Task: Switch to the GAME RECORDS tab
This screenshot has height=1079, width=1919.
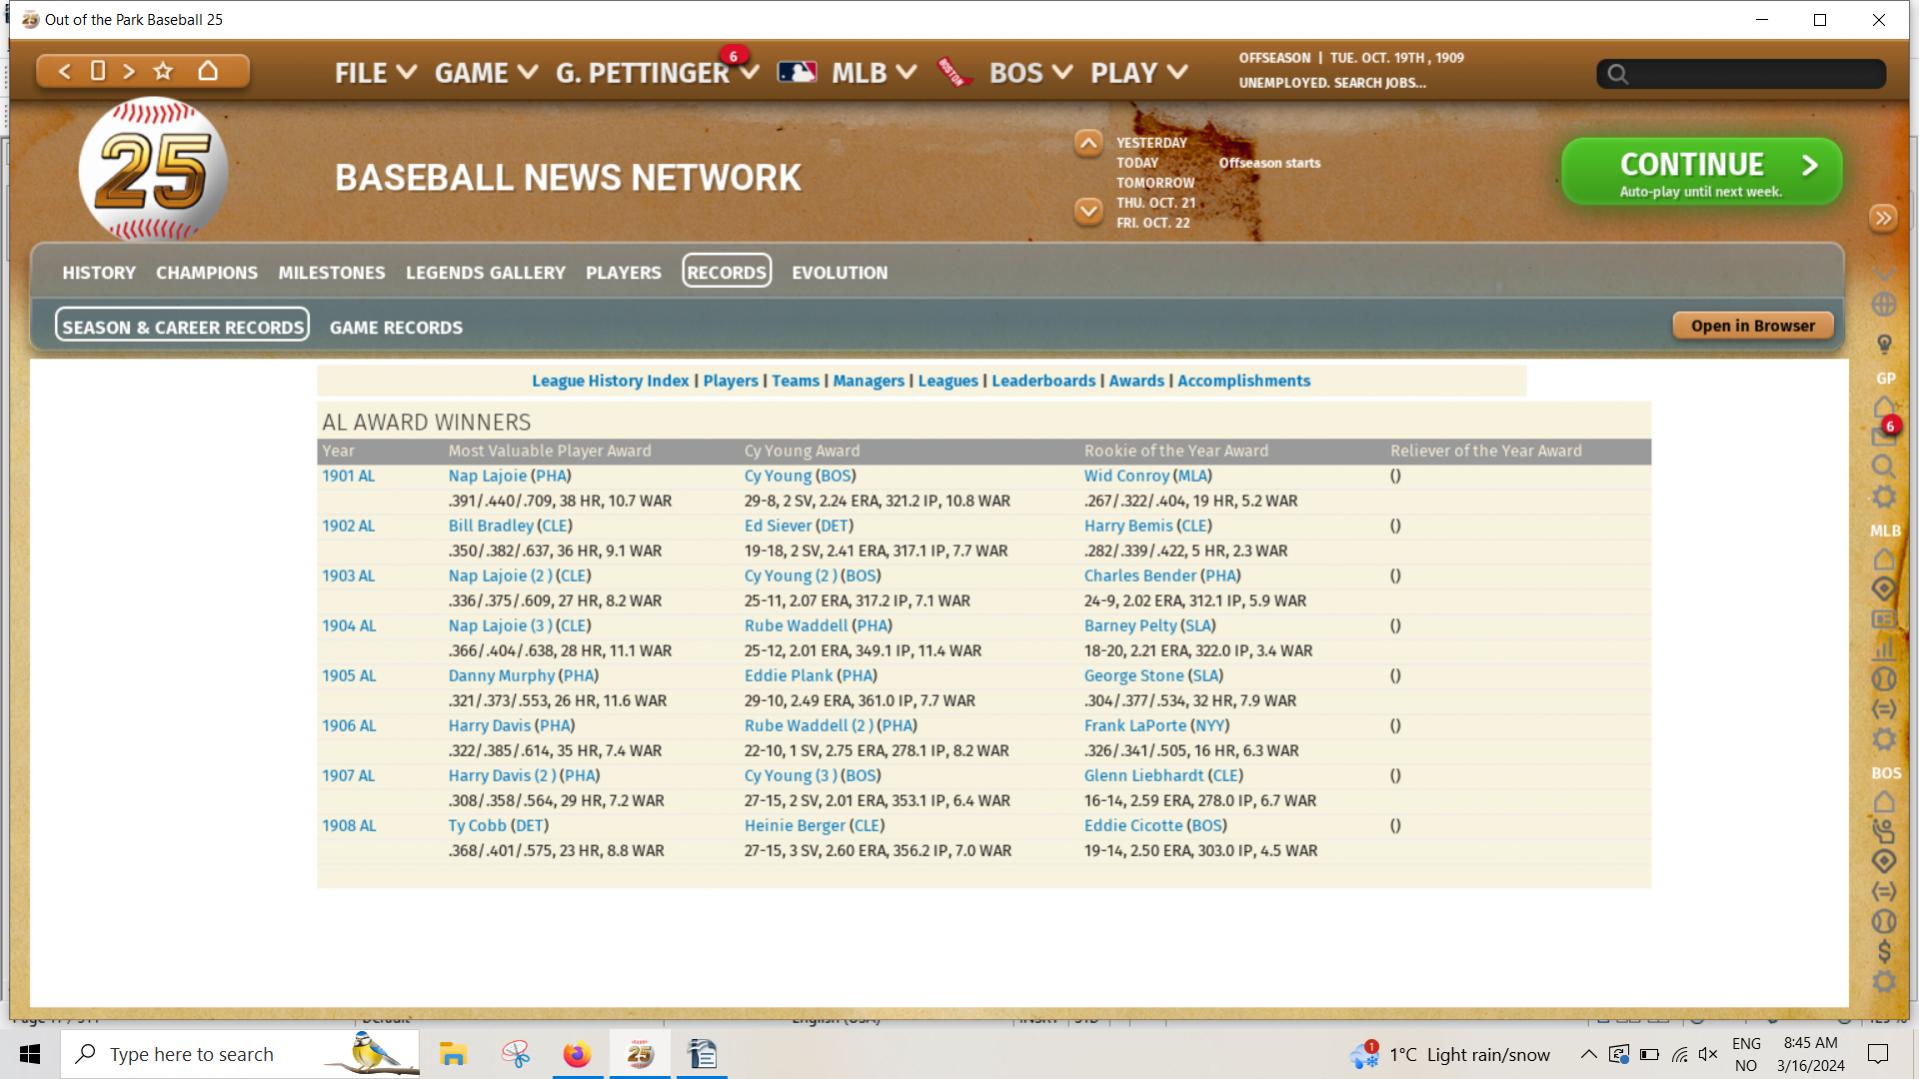Action: click(396, 327)
